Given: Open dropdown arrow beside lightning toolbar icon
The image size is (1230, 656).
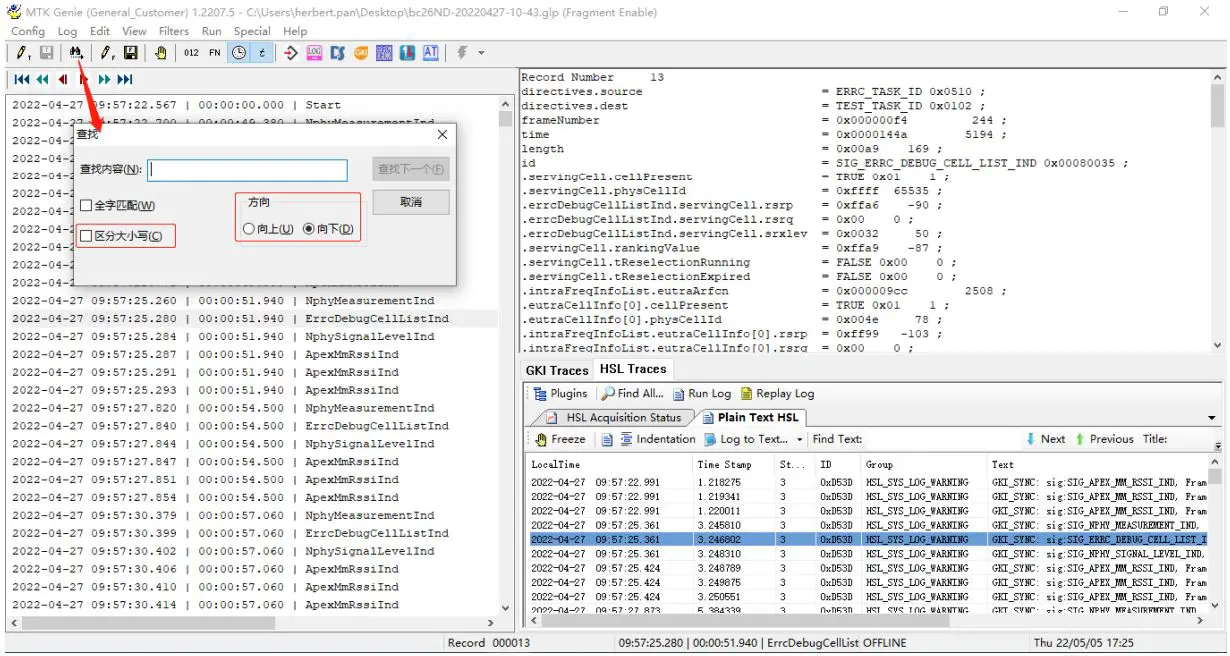Looking at the screenshot, I should [x=481, y=53].
